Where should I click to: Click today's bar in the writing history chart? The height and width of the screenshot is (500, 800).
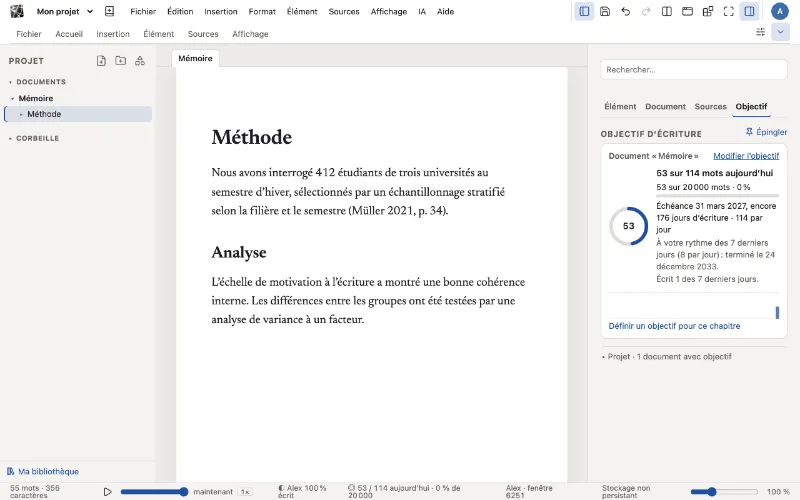point(777,312)
